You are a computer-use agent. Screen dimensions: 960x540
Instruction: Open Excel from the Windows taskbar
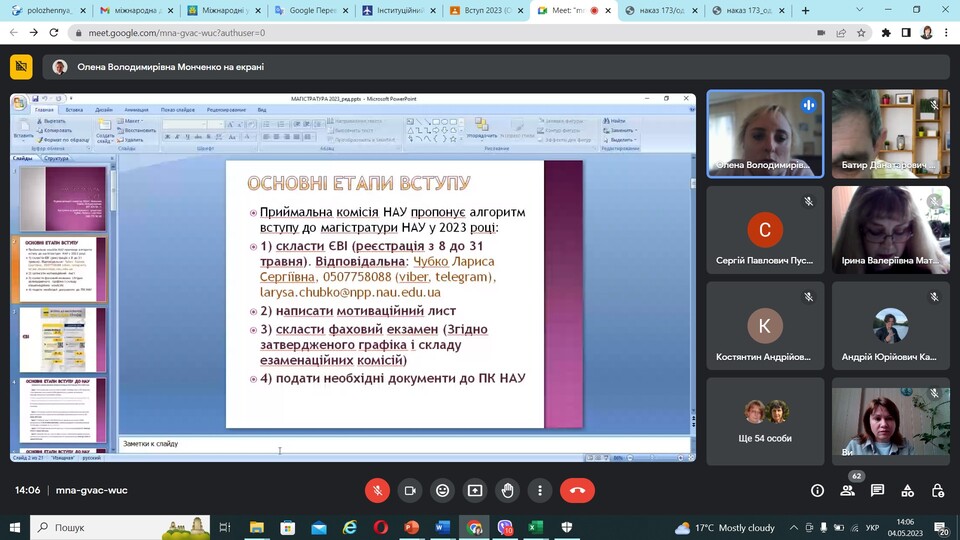pos(535,527)
